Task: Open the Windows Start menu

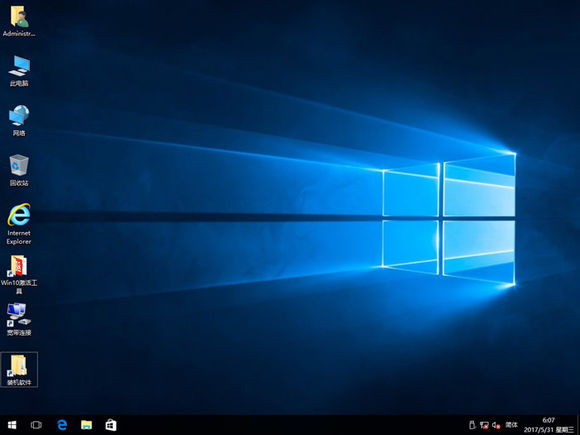Action: pyautogui.click(x=12, y=425)
